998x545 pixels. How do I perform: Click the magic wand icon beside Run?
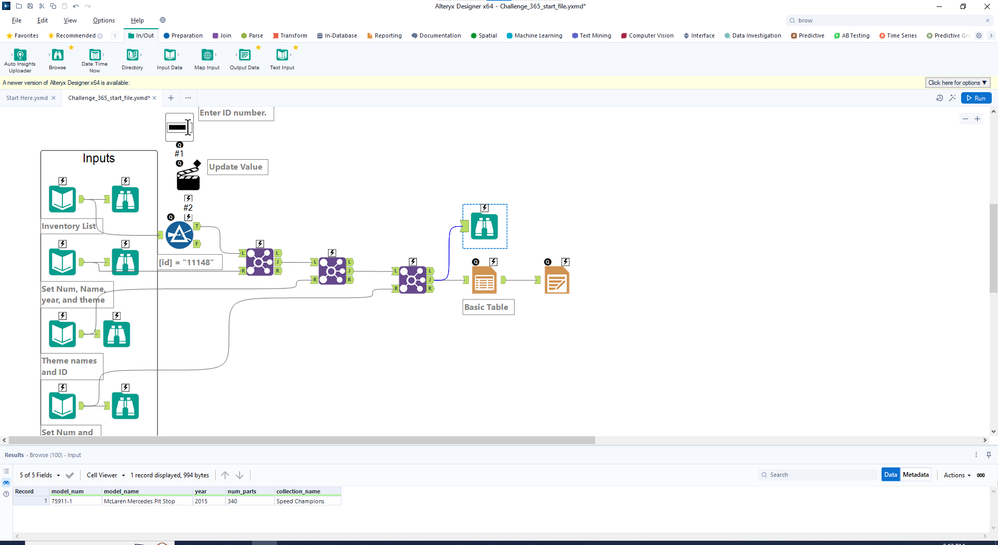click(x=952, y=98)
